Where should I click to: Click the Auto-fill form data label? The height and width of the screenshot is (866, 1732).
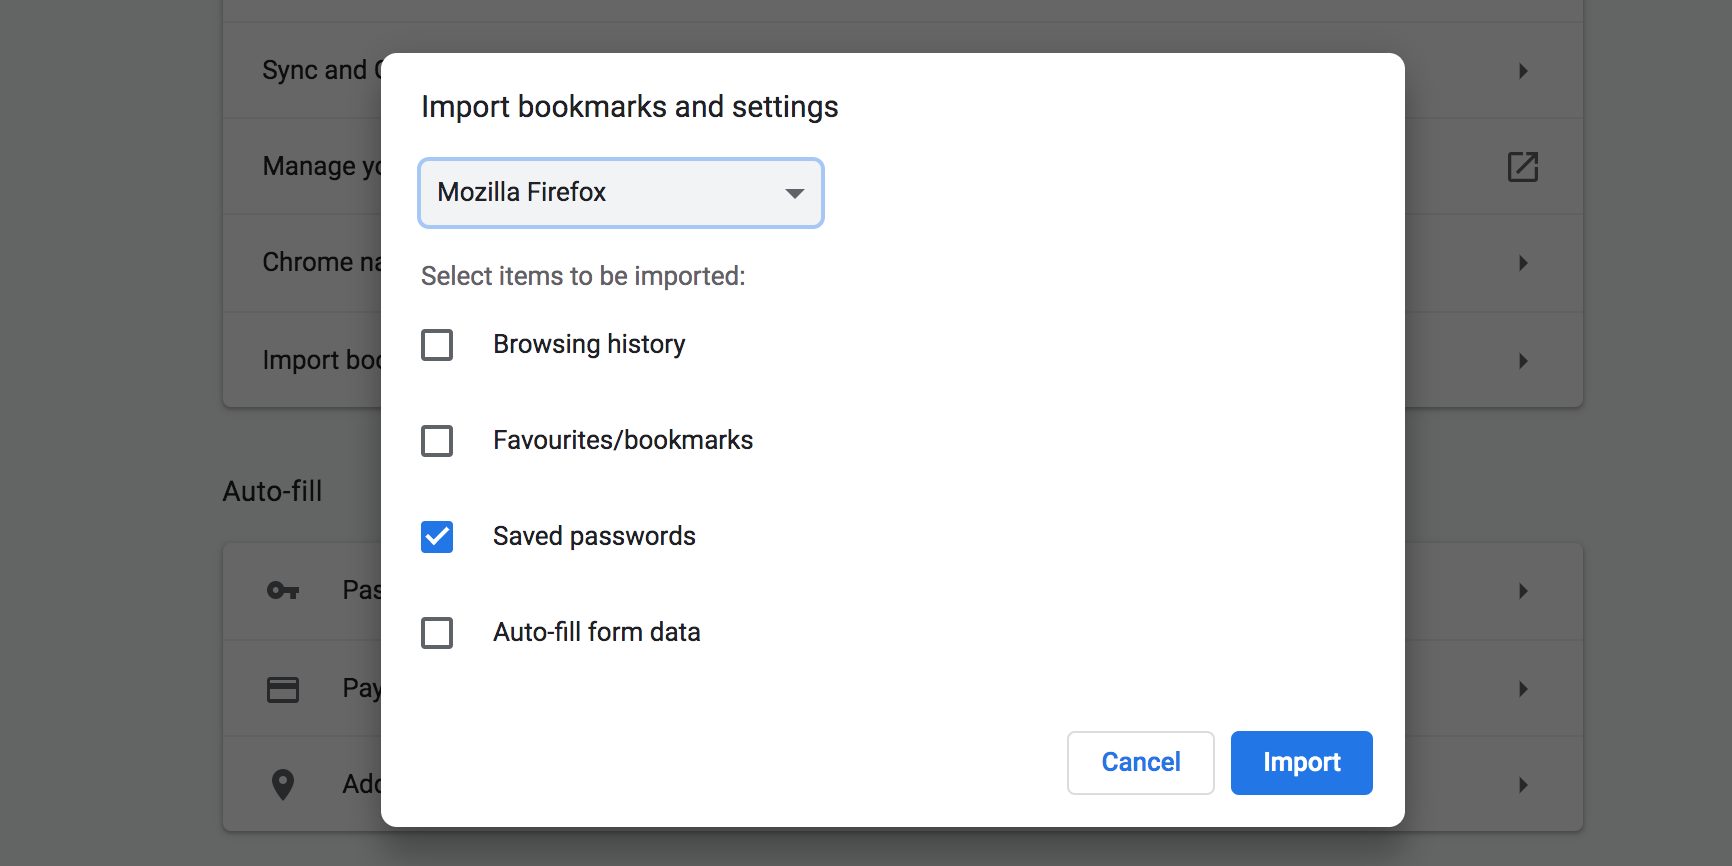coord(596,633)
